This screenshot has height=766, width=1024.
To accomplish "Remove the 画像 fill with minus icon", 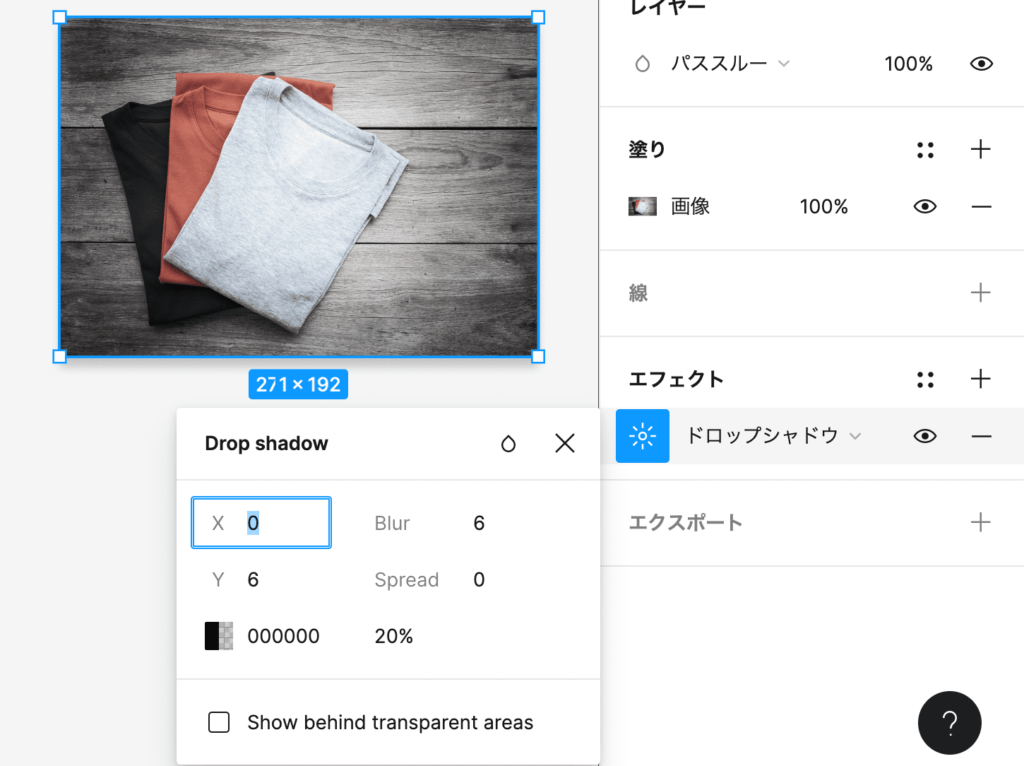I will pyautogui.click(x=981, y=207).
